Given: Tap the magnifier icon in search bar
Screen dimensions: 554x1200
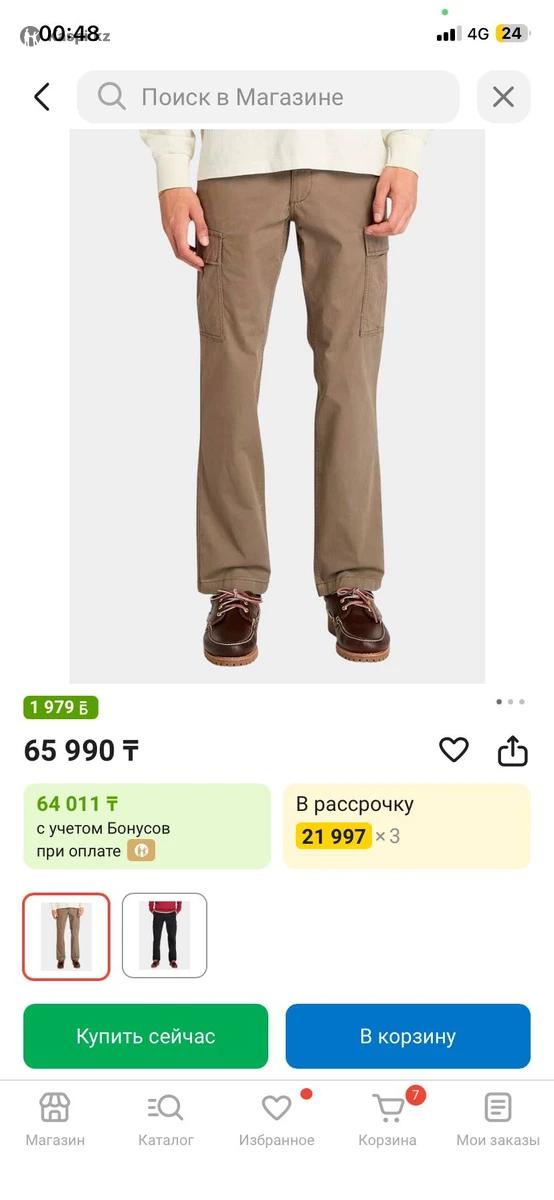Looking at the screenshot, I should 112,97.
